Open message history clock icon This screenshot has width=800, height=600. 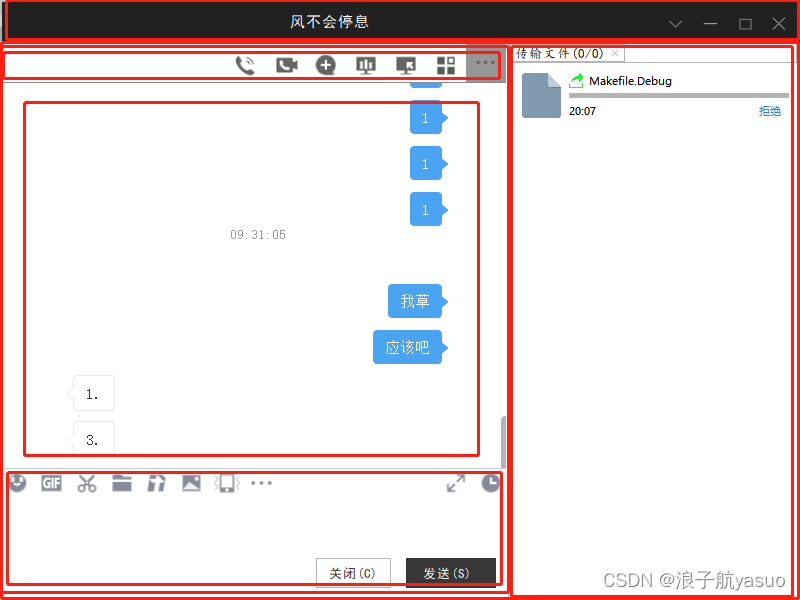pos(490,483)
